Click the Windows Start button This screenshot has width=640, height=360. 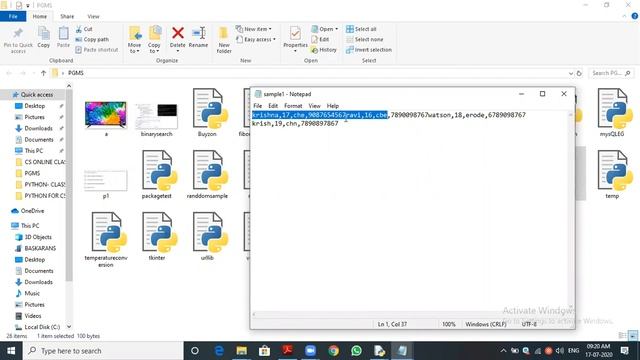click(11, 351)
